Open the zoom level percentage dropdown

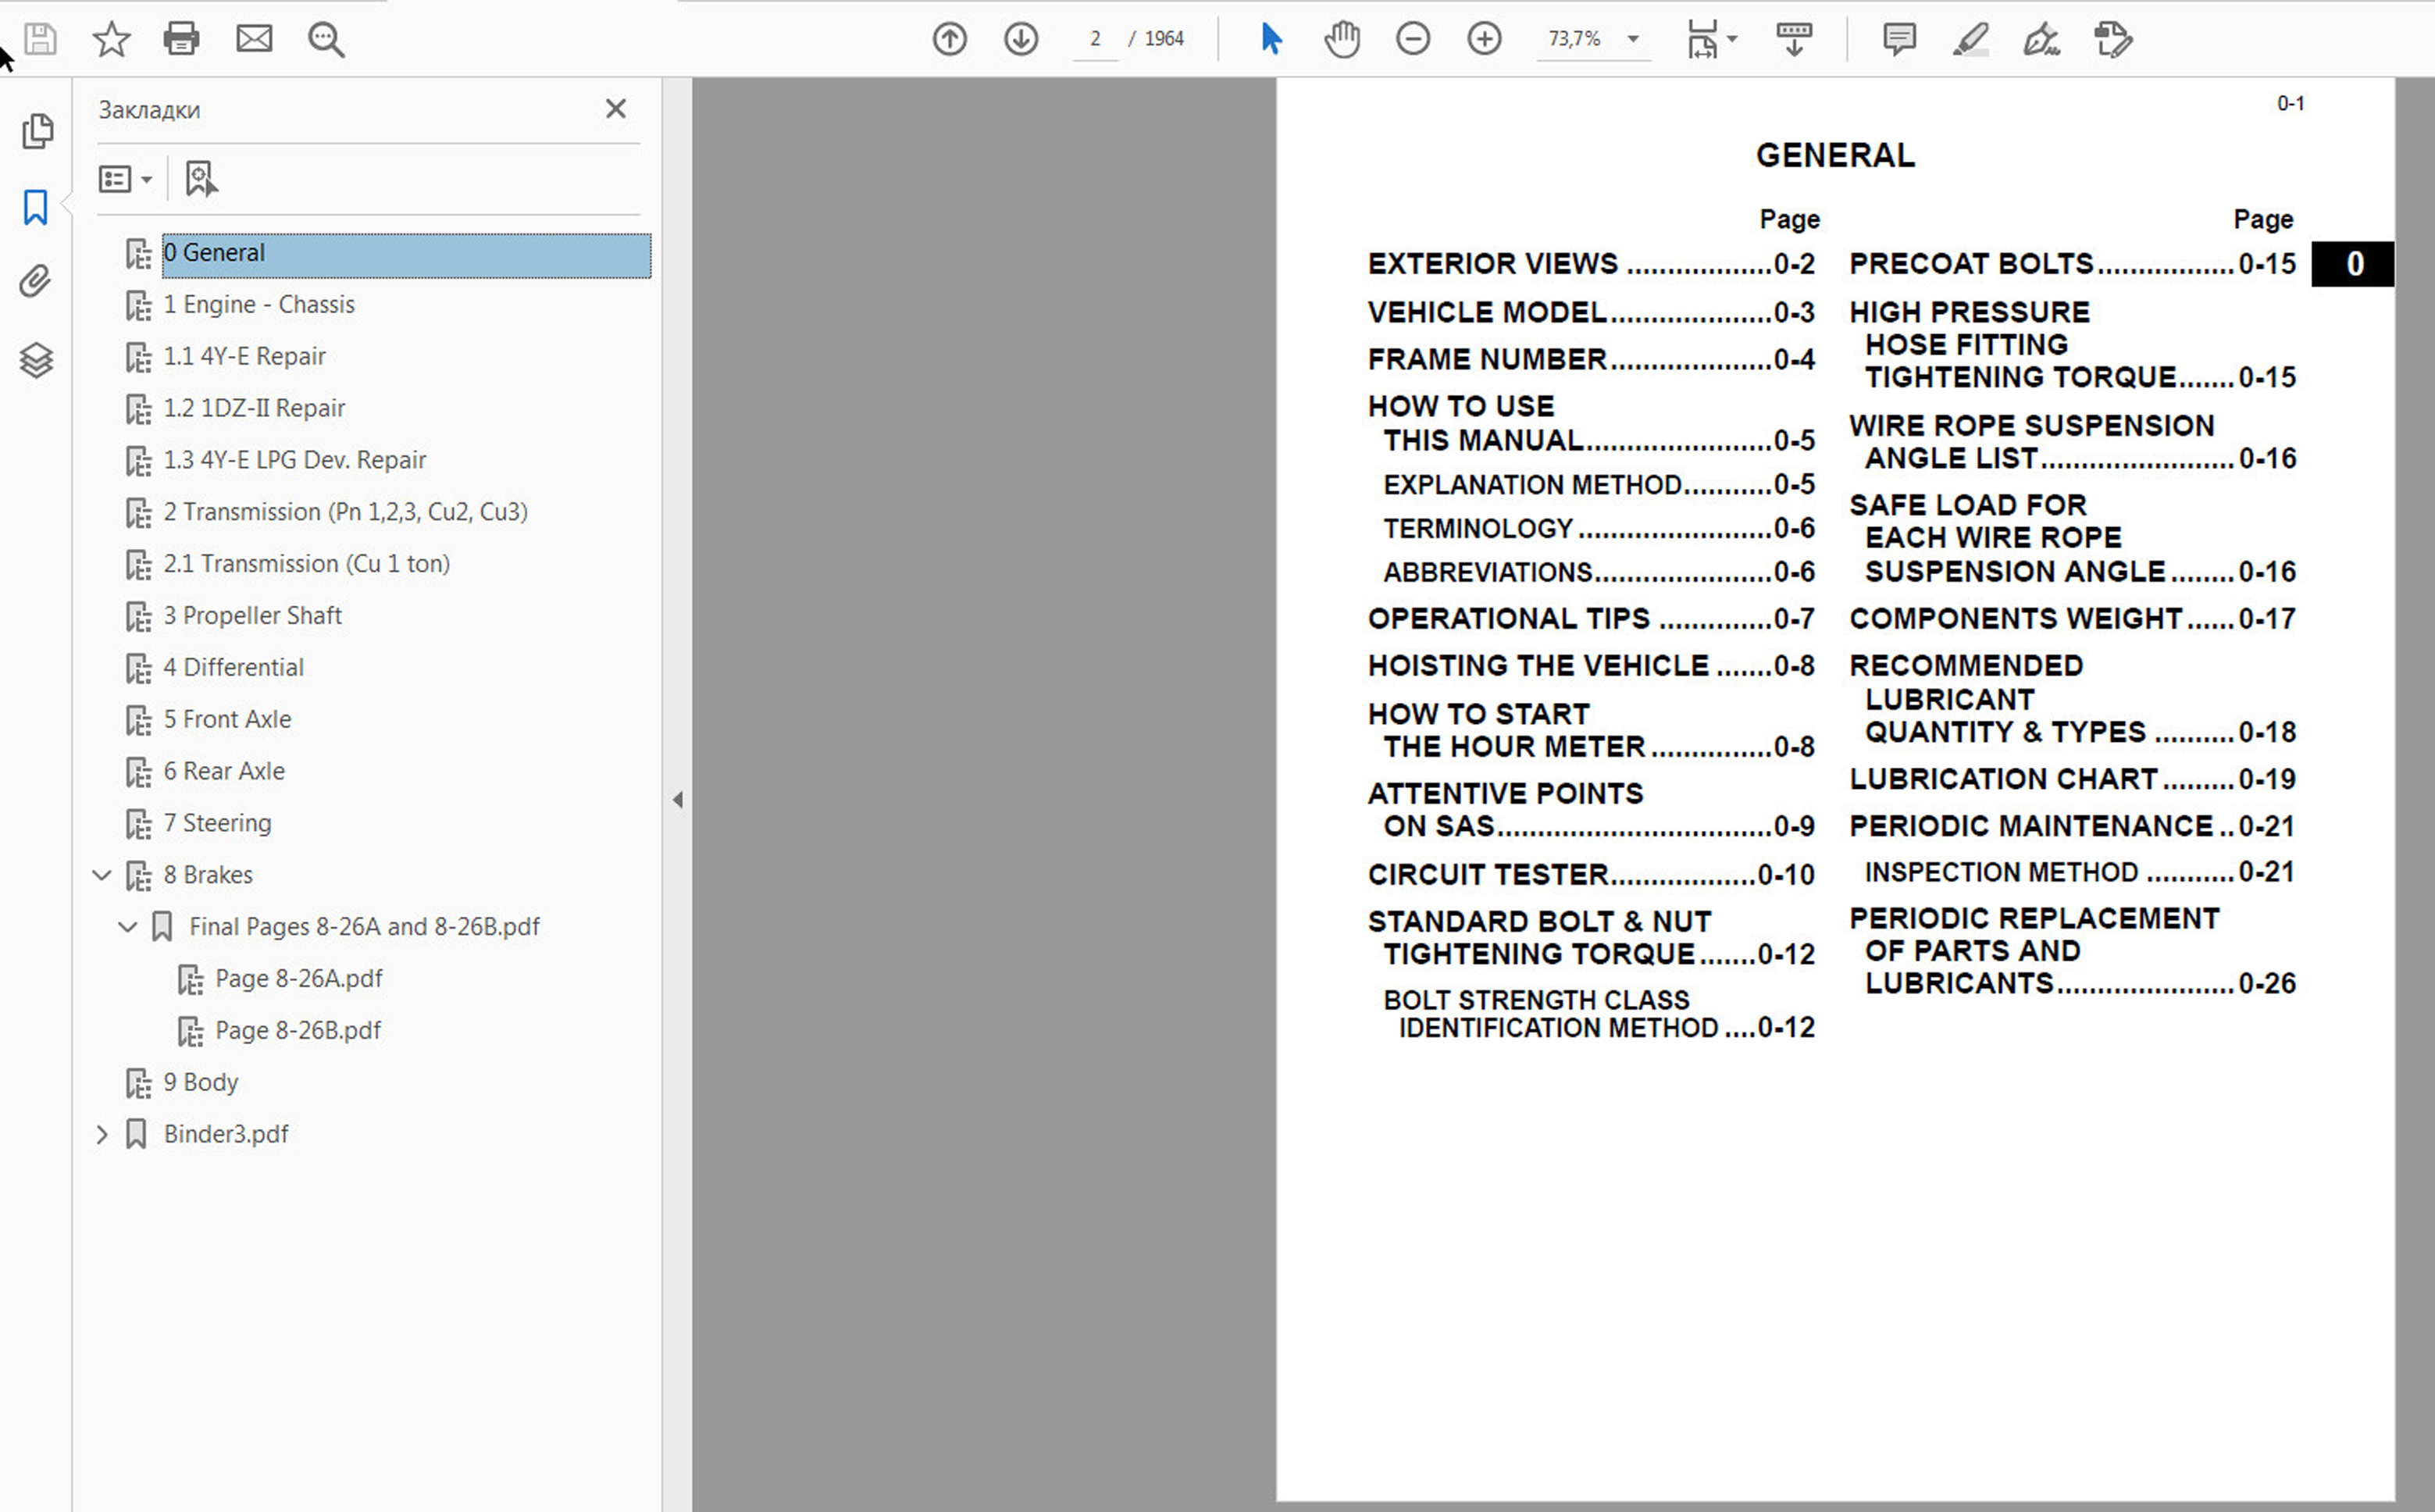[x=1633, y=39]
